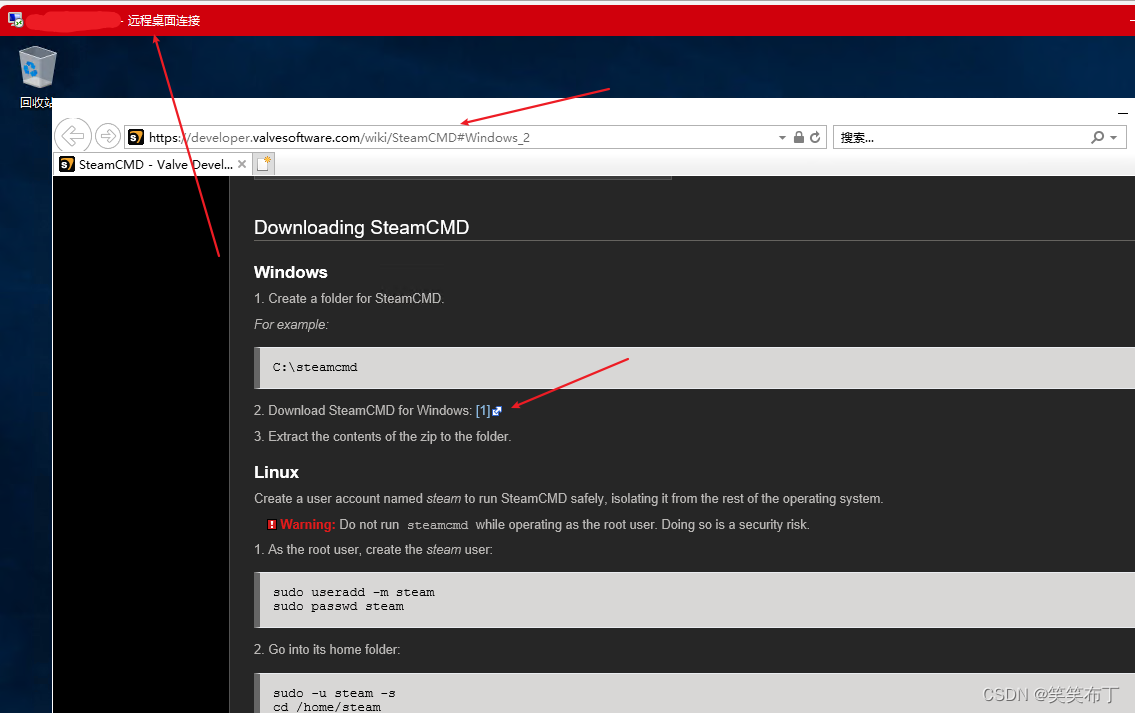Expand the address bar history dropdown
Image resolution: width=1135 pixels, height=713 pixels.
[782, 138]
